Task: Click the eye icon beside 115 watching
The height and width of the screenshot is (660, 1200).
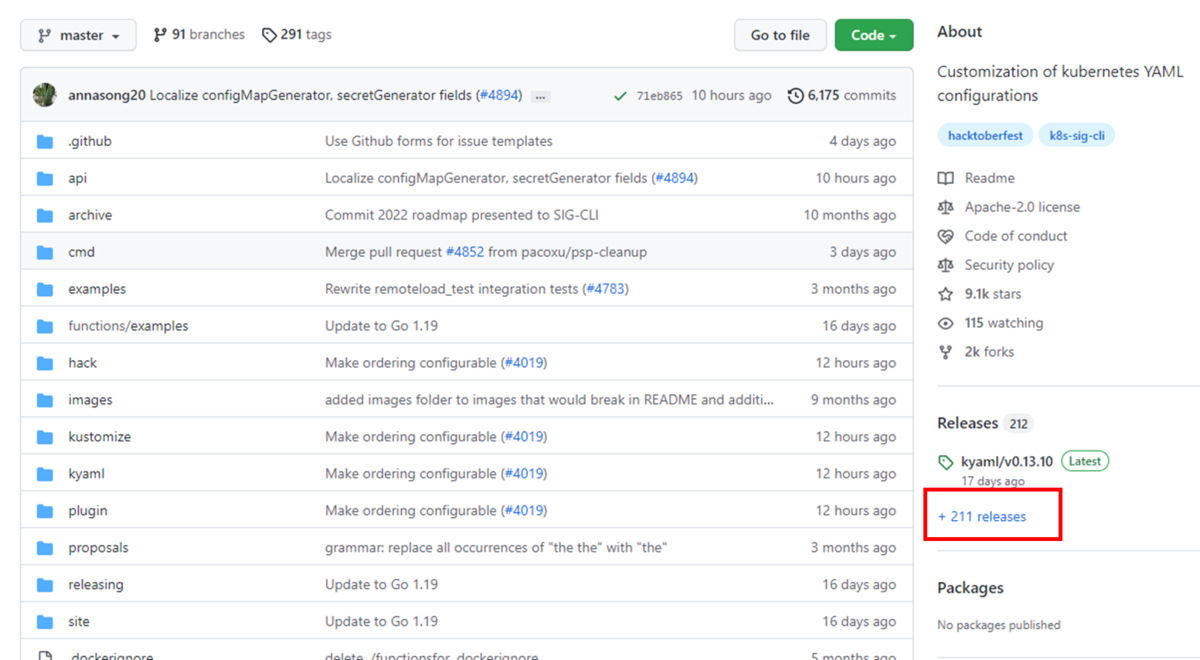Action: pyautogui.click(x=946, y=323)
